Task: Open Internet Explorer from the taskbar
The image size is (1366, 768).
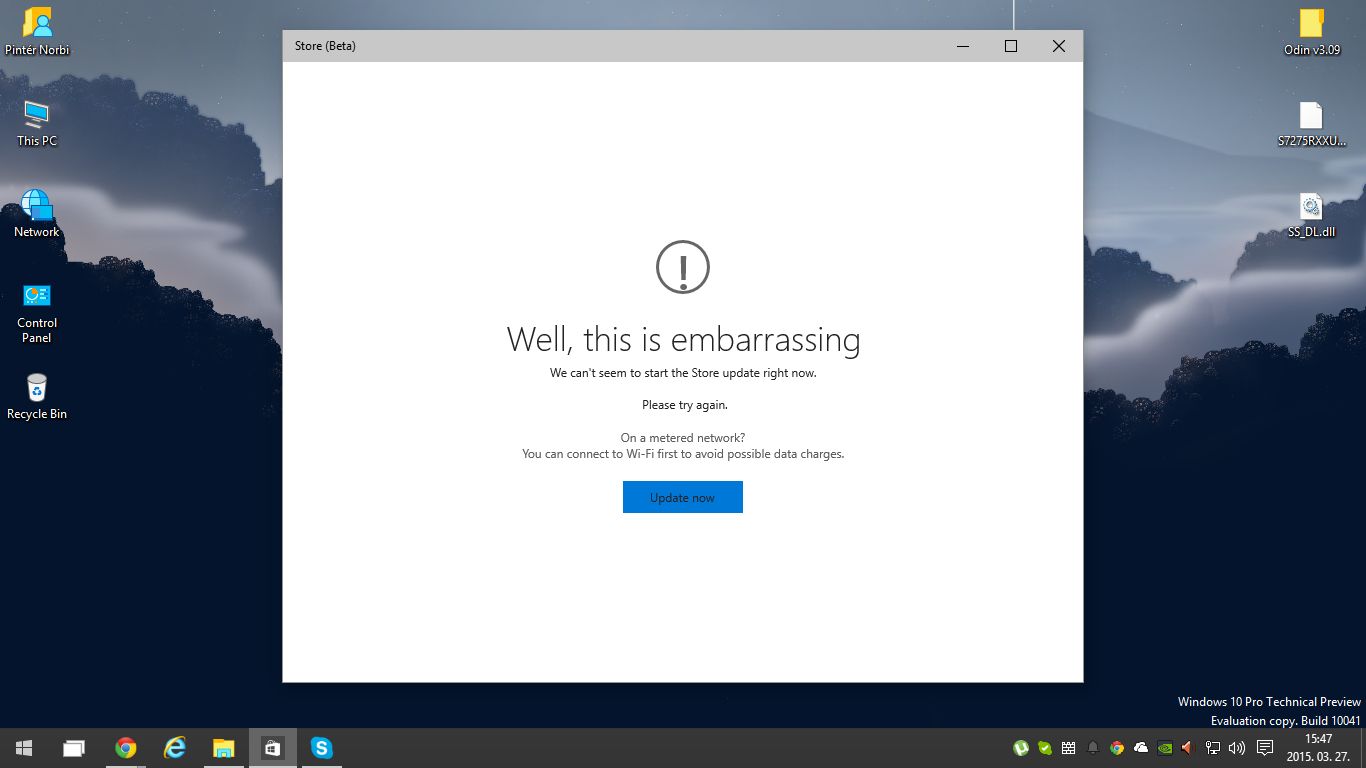Action: pyautogui.click(x=175, y=747)
